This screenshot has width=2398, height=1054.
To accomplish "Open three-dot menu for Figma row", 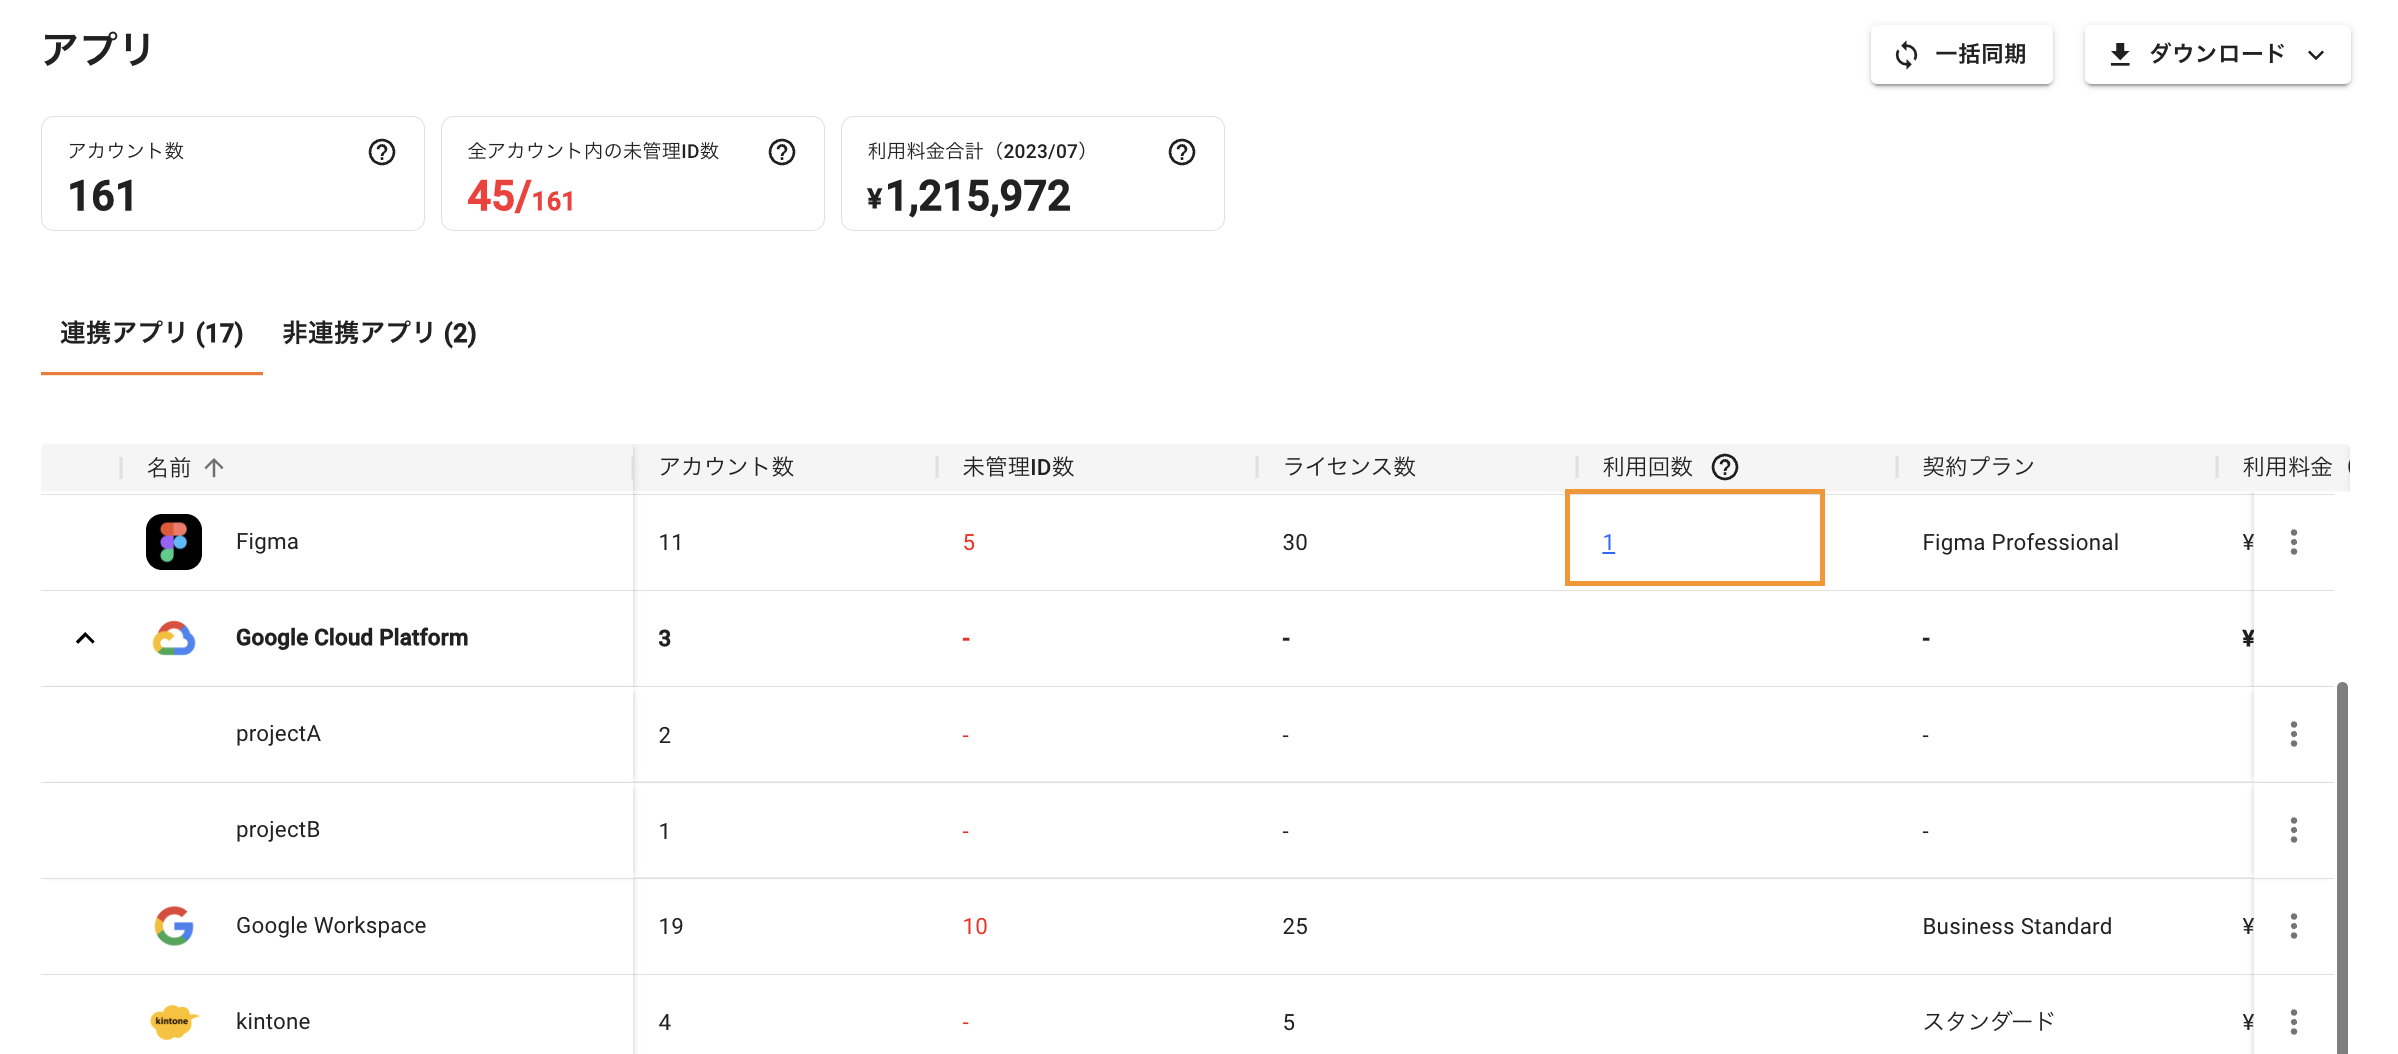I will 2293,542.
